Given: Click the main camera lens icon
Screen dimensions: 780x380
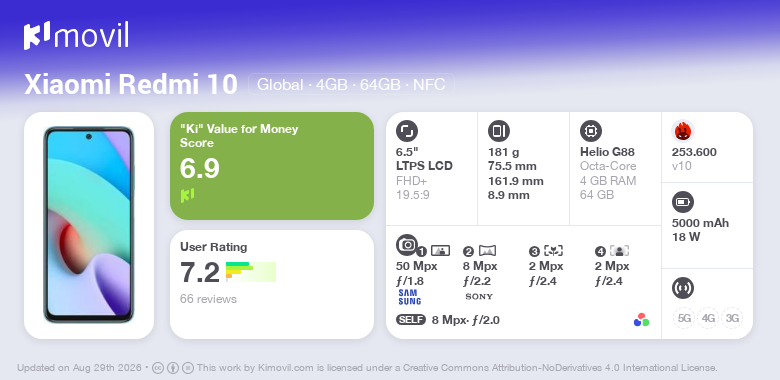Looking at the screenshot, I should pyautogui.click(x=407, y=244).
